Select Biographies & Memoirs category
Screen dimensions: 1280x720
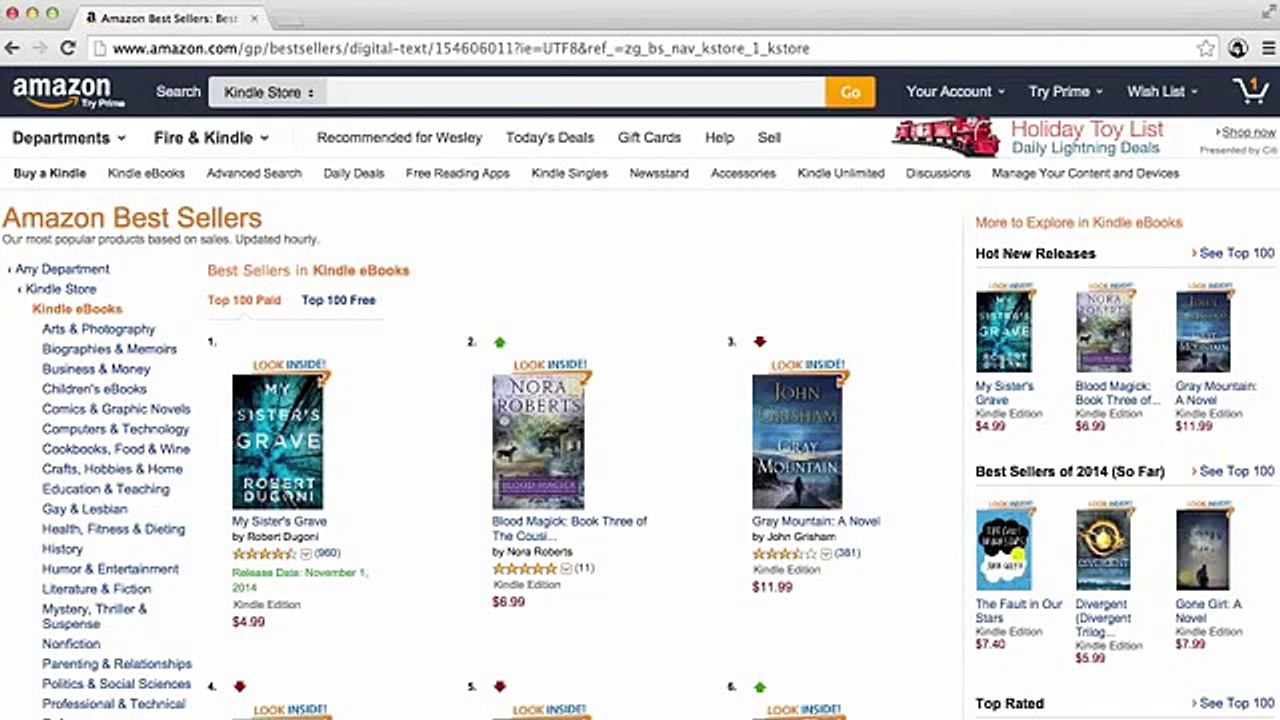[109, 349]
